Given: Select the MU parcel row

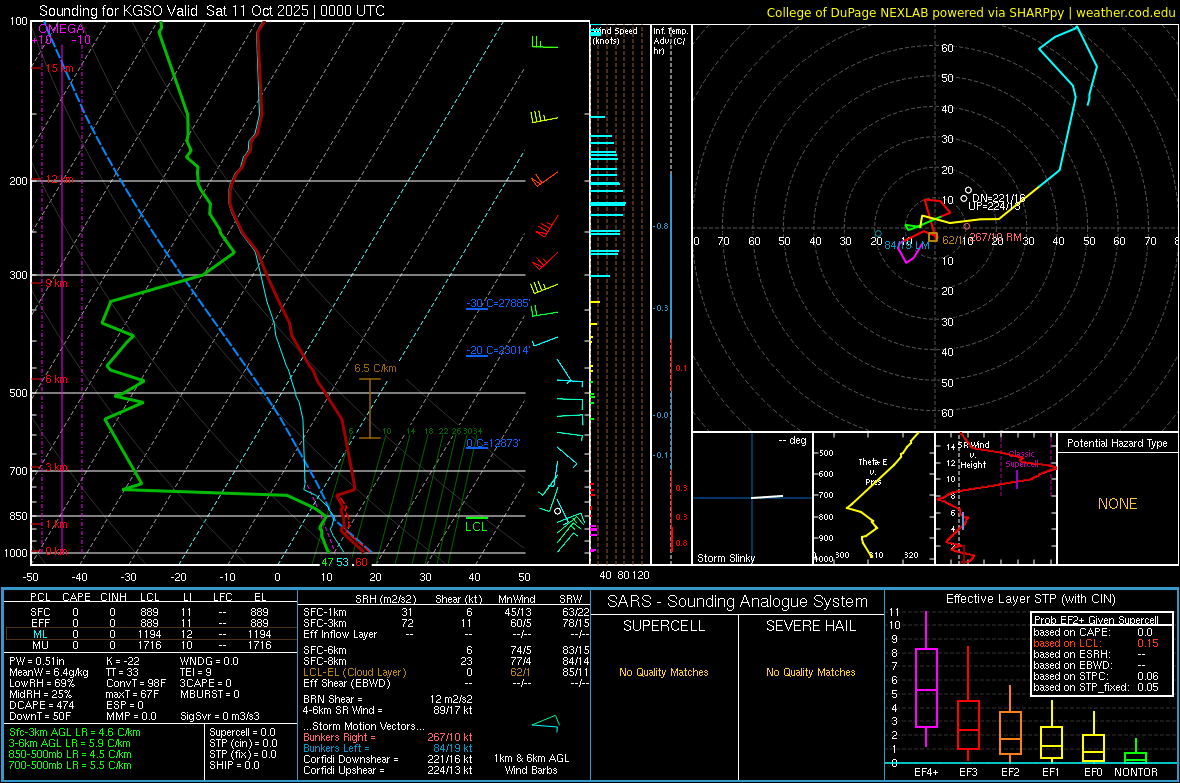Looking at the screenshot, I should coord(150,644).
